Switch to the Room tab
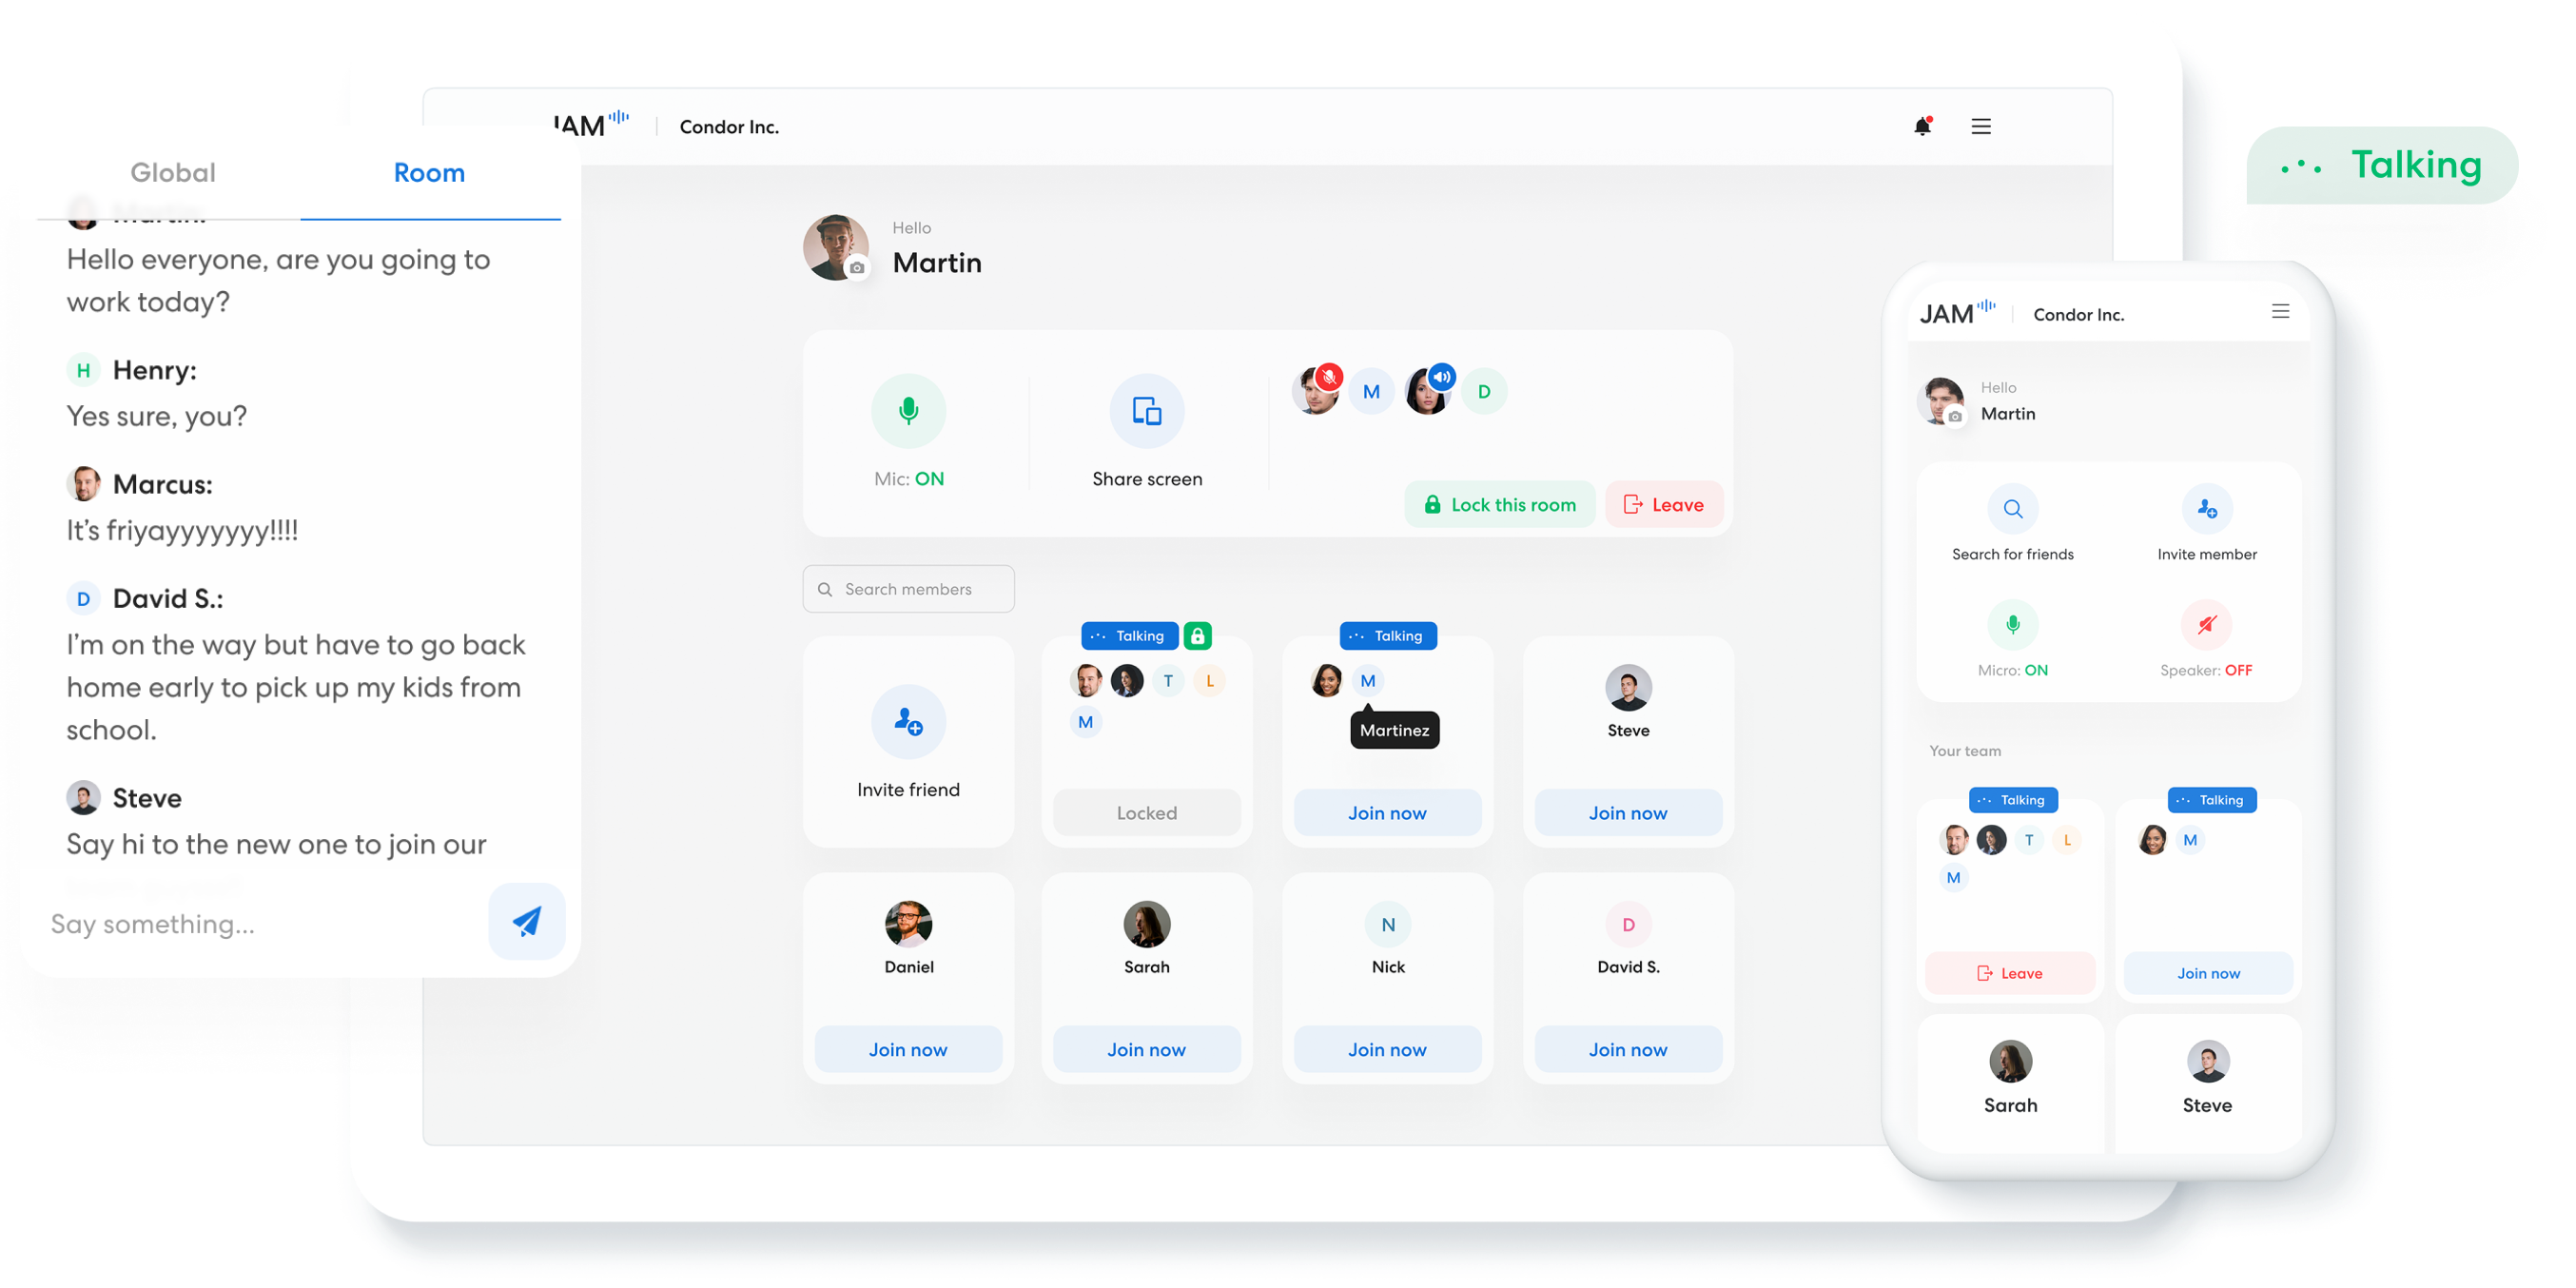The height and width of the screenshot is (1288, 2576). (x=429, y=172)
